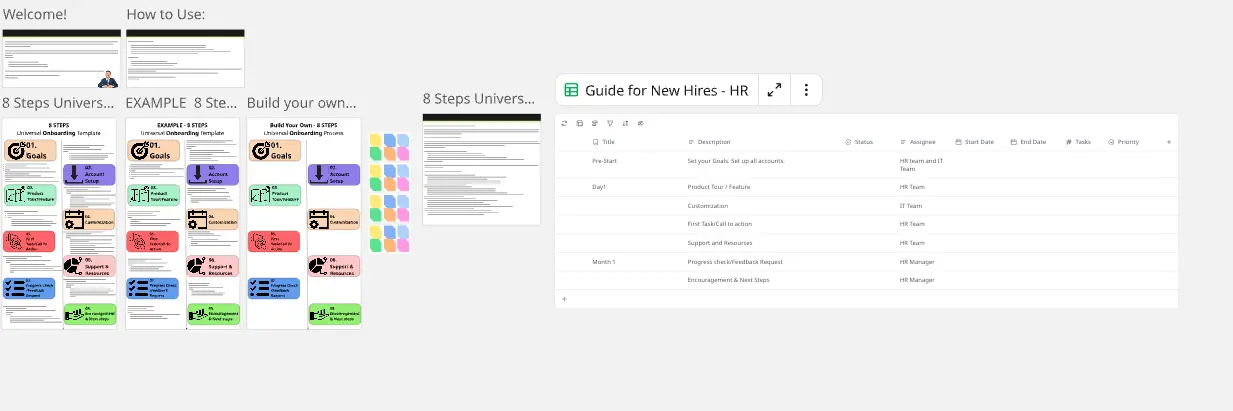Select green sticky note in topmost sticky cluster

click(x=375, y=155)
